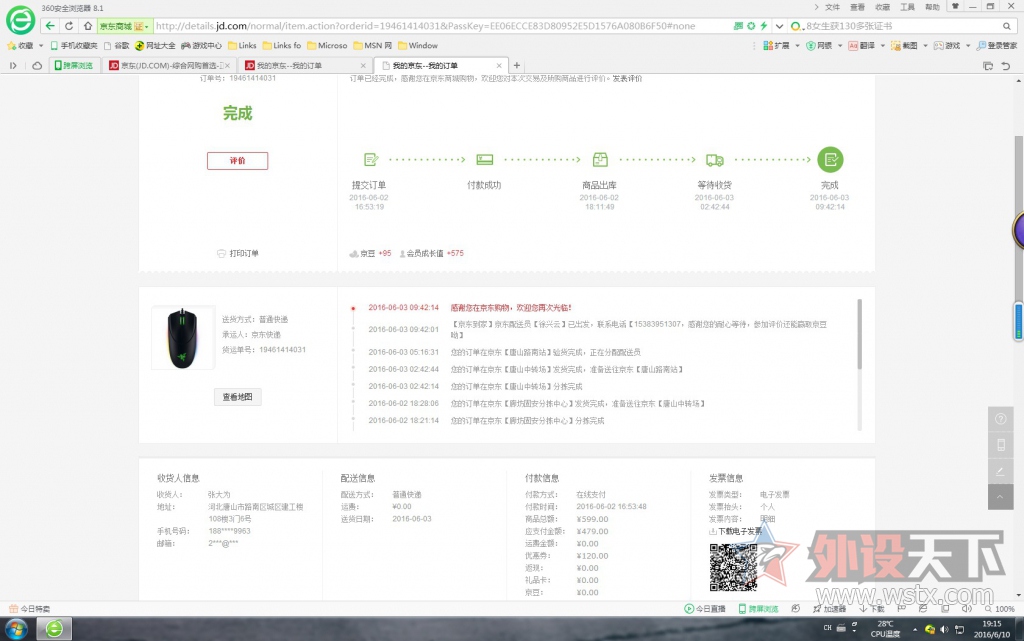Viewport: 1024px width, 641px height.
Task: Click the feedback pencil sidebar icon
Action: pos(1001,470)
